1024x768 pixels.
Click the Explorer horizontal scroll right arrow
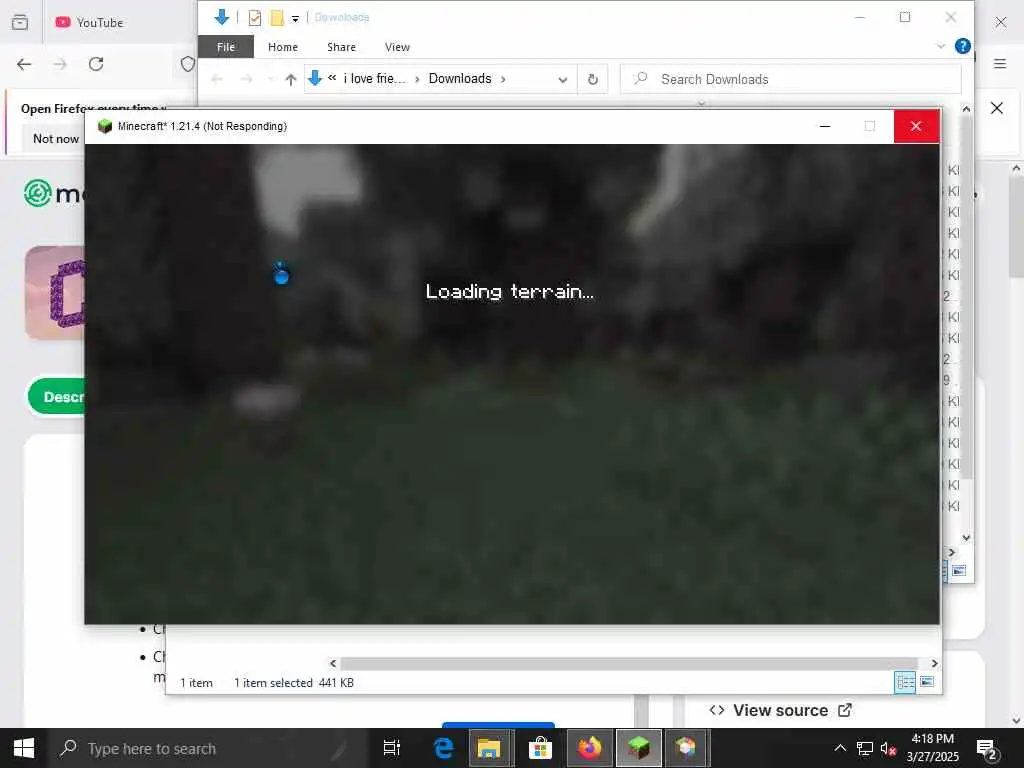935,664
